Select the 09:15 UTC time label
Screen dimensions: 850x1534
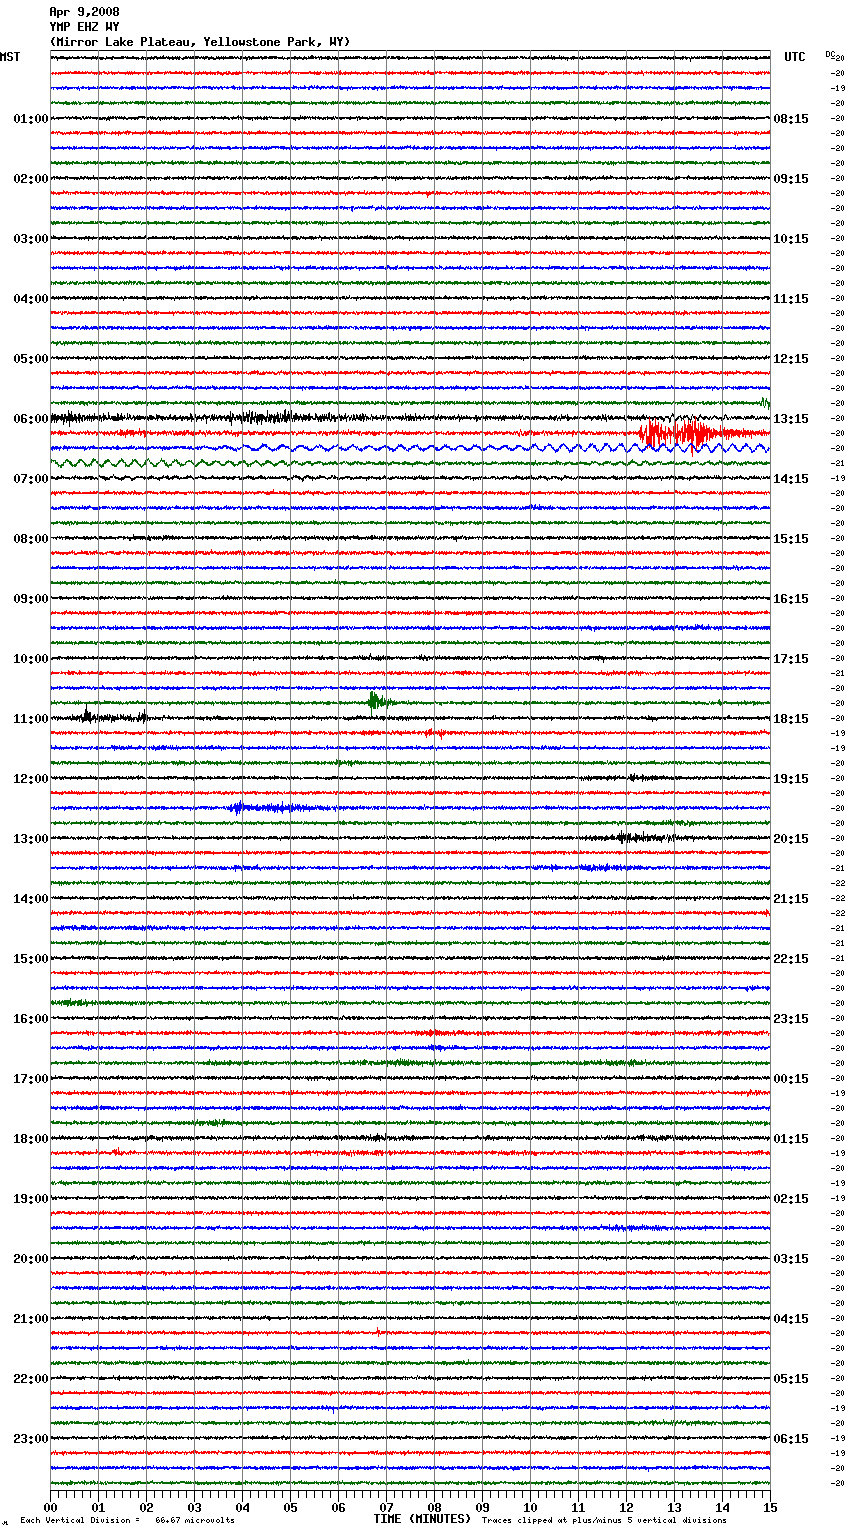coord(791,179)
